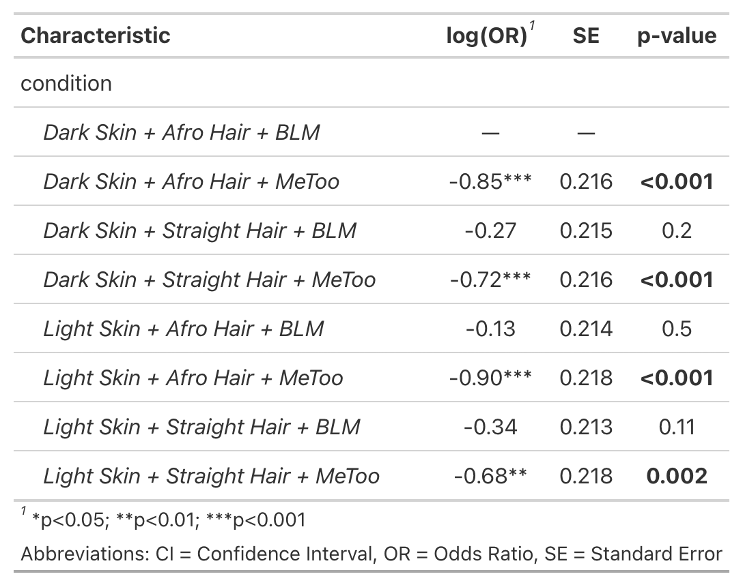Screen dimensions: 744x586
Task: Click Light Skin + Straight Hair + MeToo label
Action: [211, 476]
